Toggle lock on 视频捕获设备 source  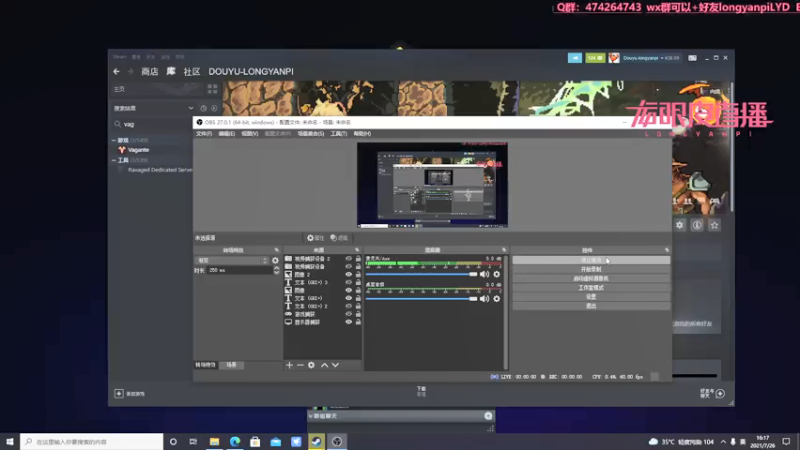point(358,266)
